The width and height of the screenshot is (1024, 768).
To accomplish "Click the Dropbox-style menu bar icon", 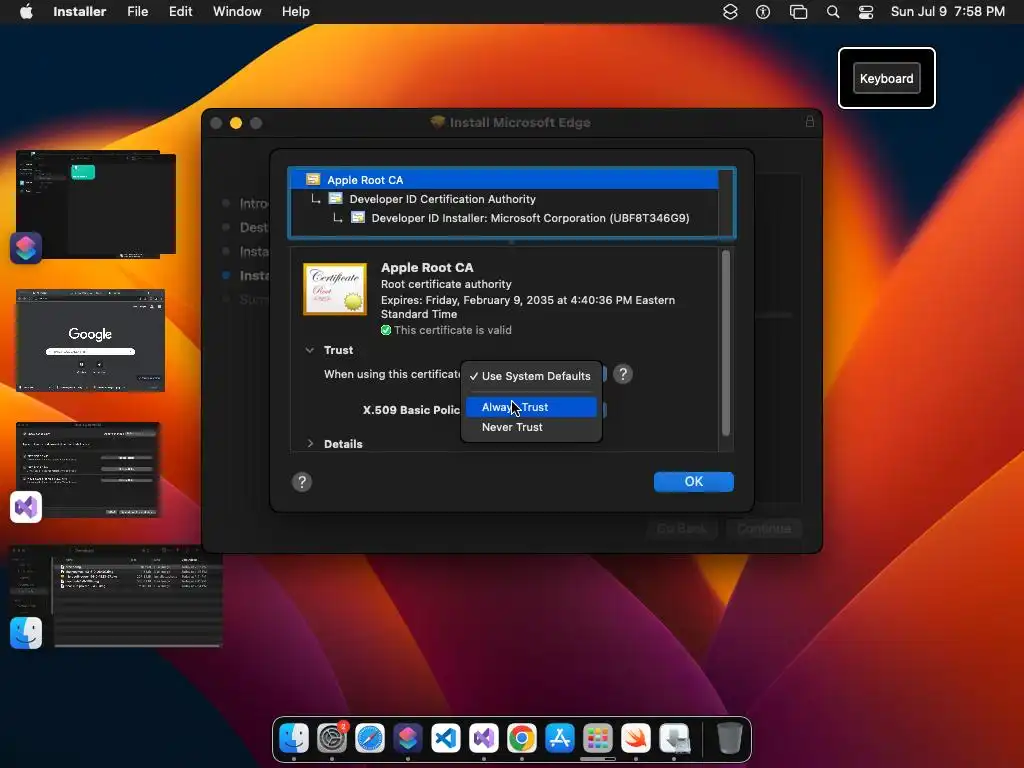I will [730, 12].
